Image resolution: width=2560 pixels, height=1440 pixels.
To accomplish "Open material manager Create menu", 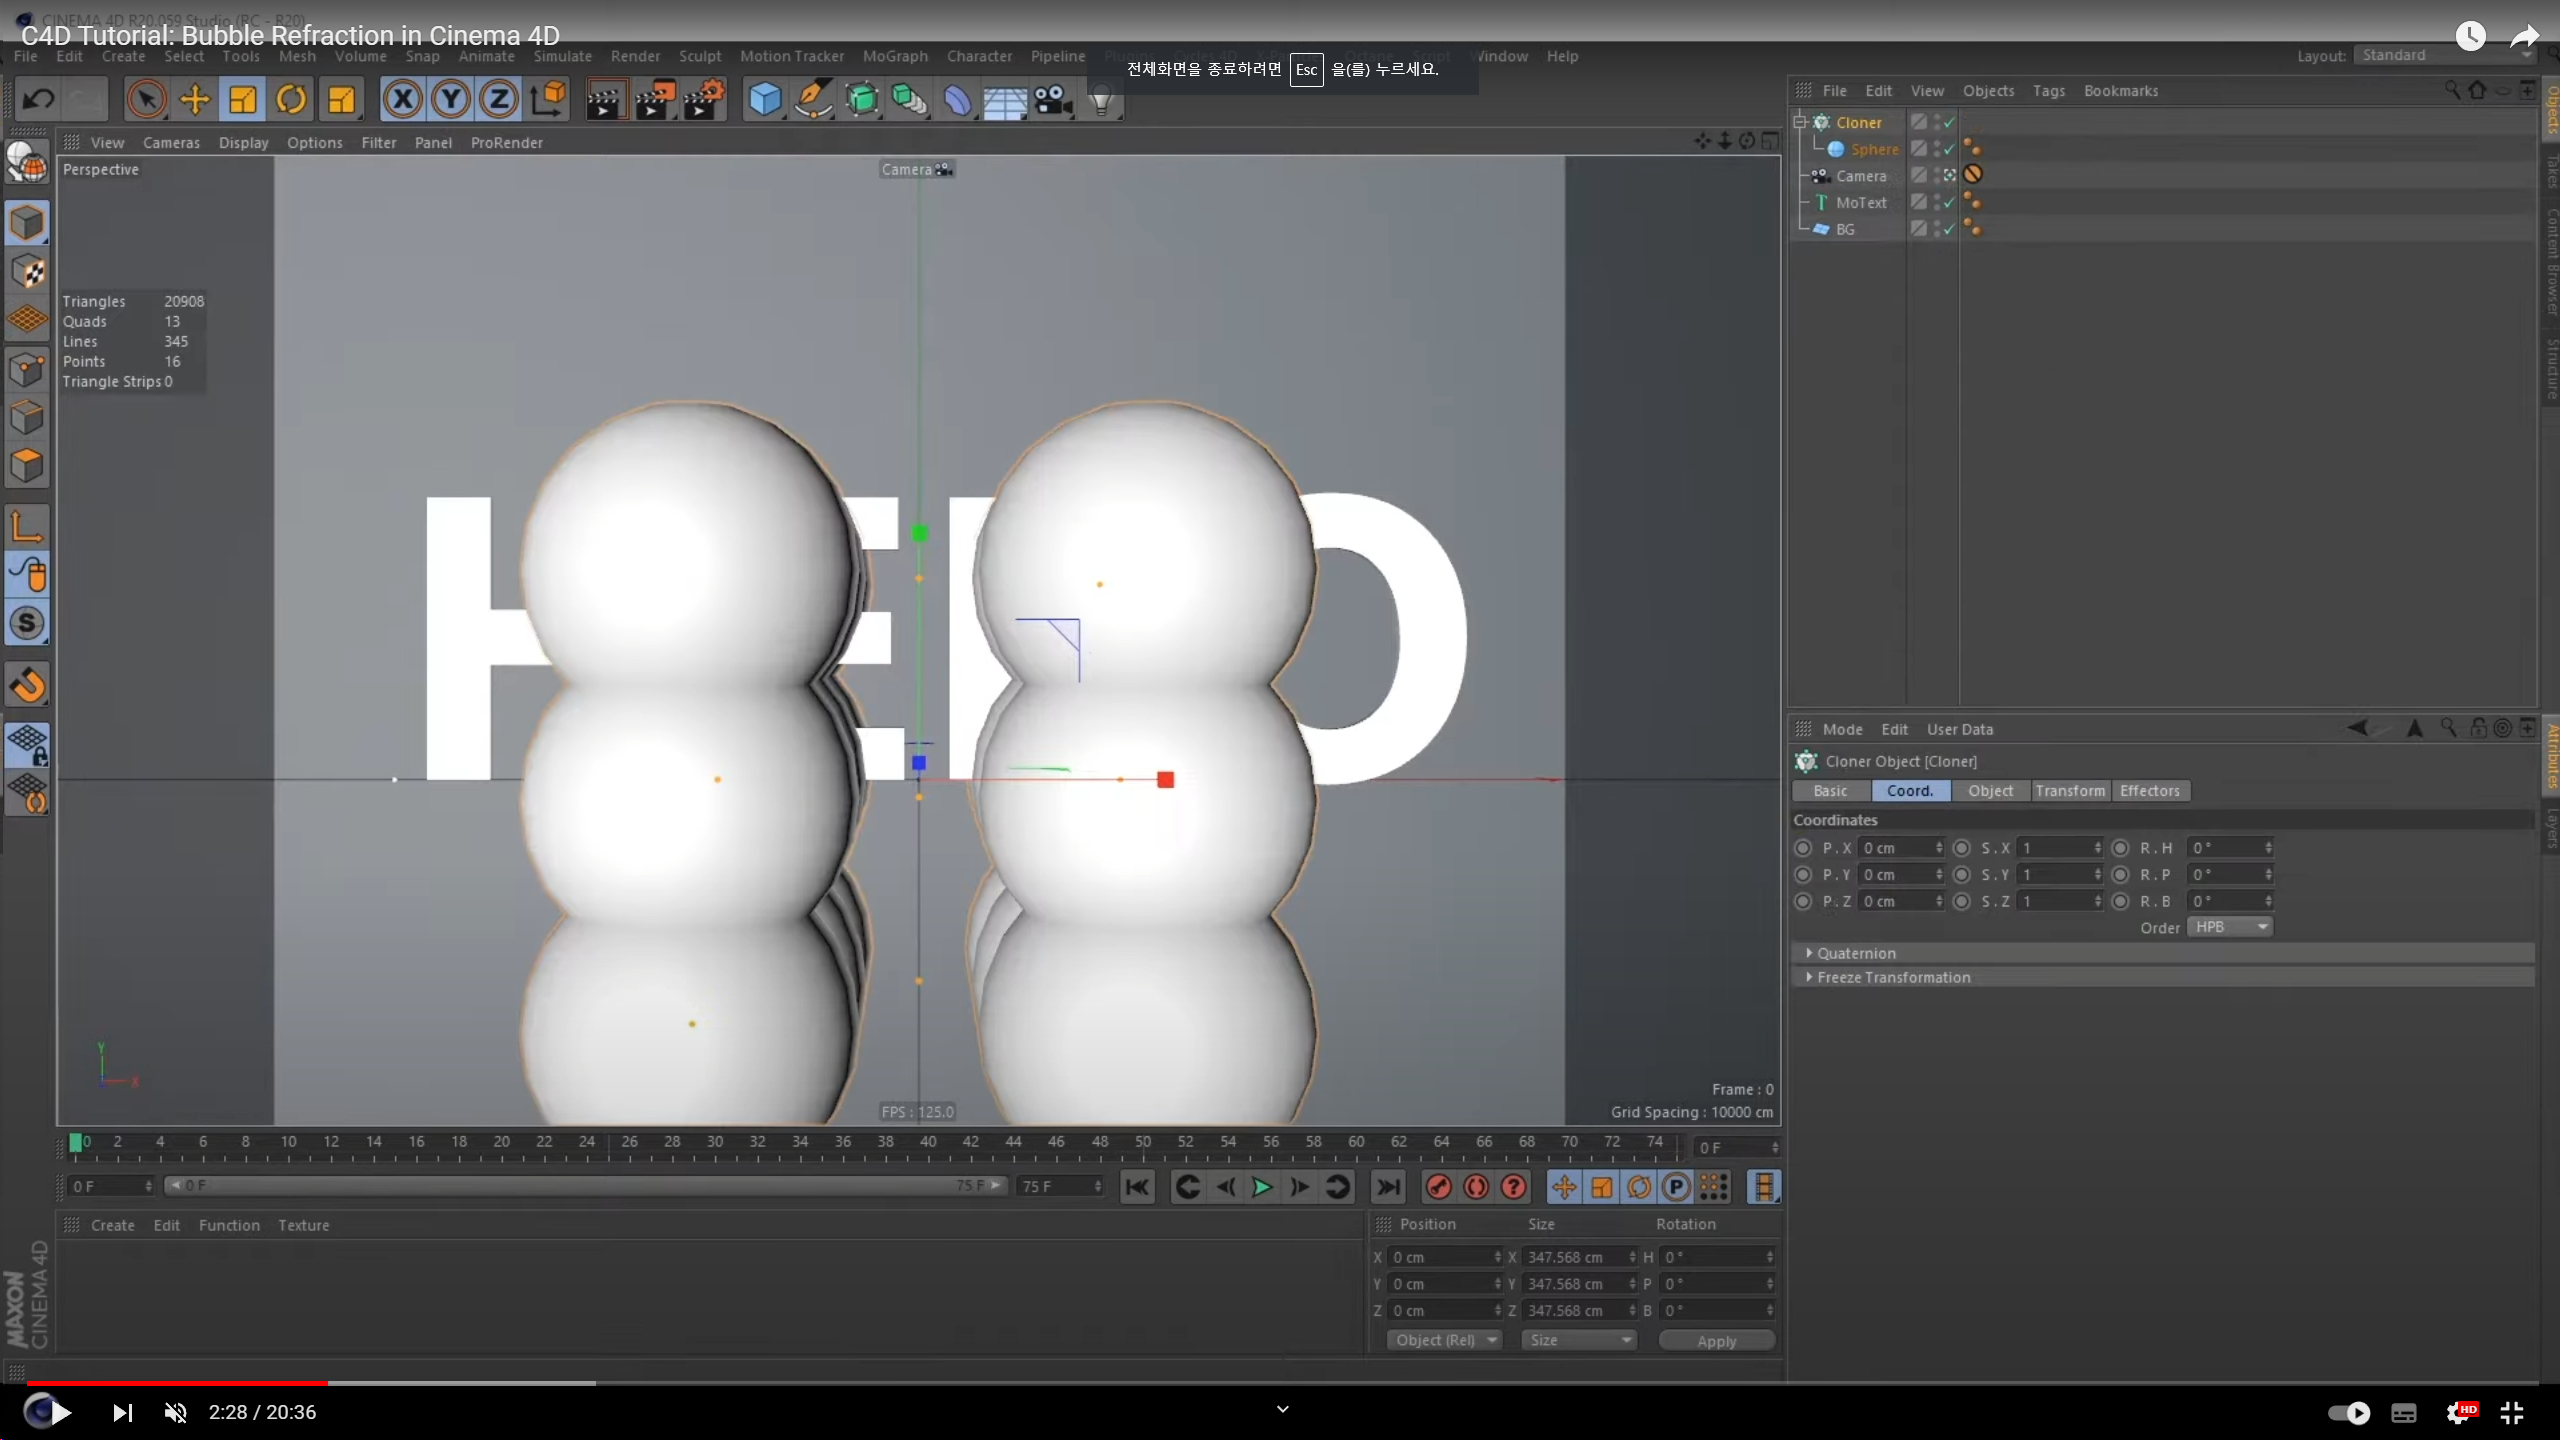I will (112, 1225).
